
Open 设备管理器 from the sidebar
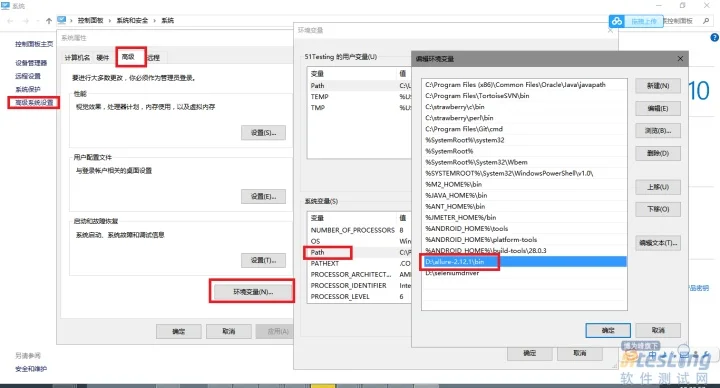(x=31, y=63)
